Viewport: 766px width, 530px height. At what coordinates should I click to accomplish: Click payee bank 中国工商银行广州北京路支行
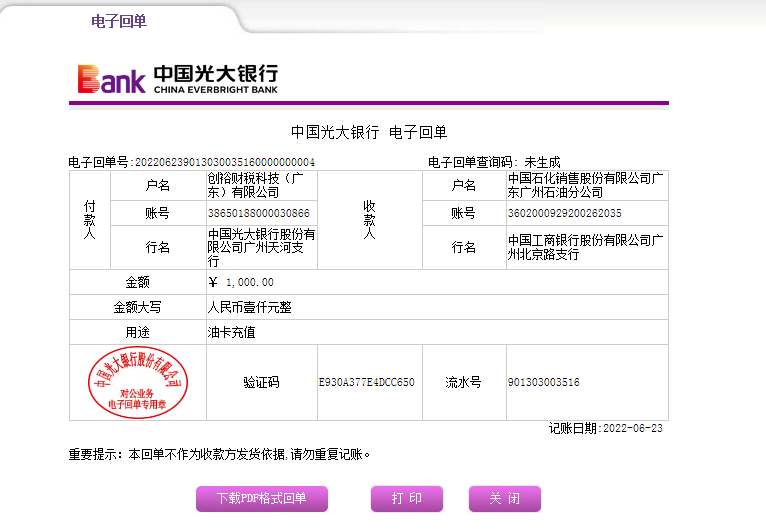pos(585,247)
